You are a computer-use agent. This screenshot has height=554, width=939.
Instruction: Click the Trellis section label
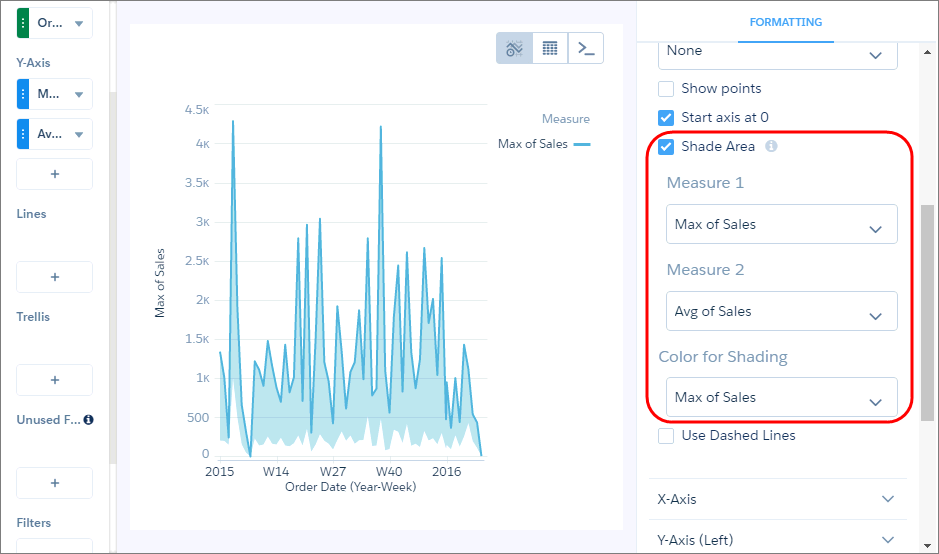click(x=33, y=317)
